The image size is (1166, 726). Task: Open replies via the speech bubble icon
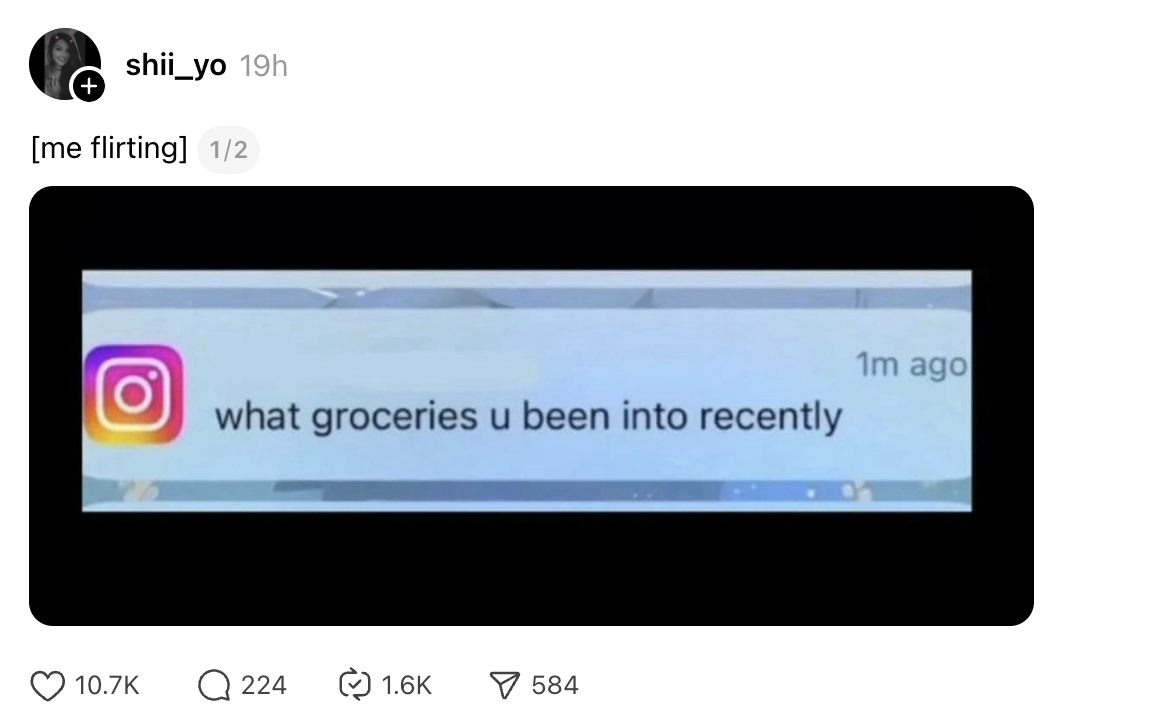tap(212, 685)
